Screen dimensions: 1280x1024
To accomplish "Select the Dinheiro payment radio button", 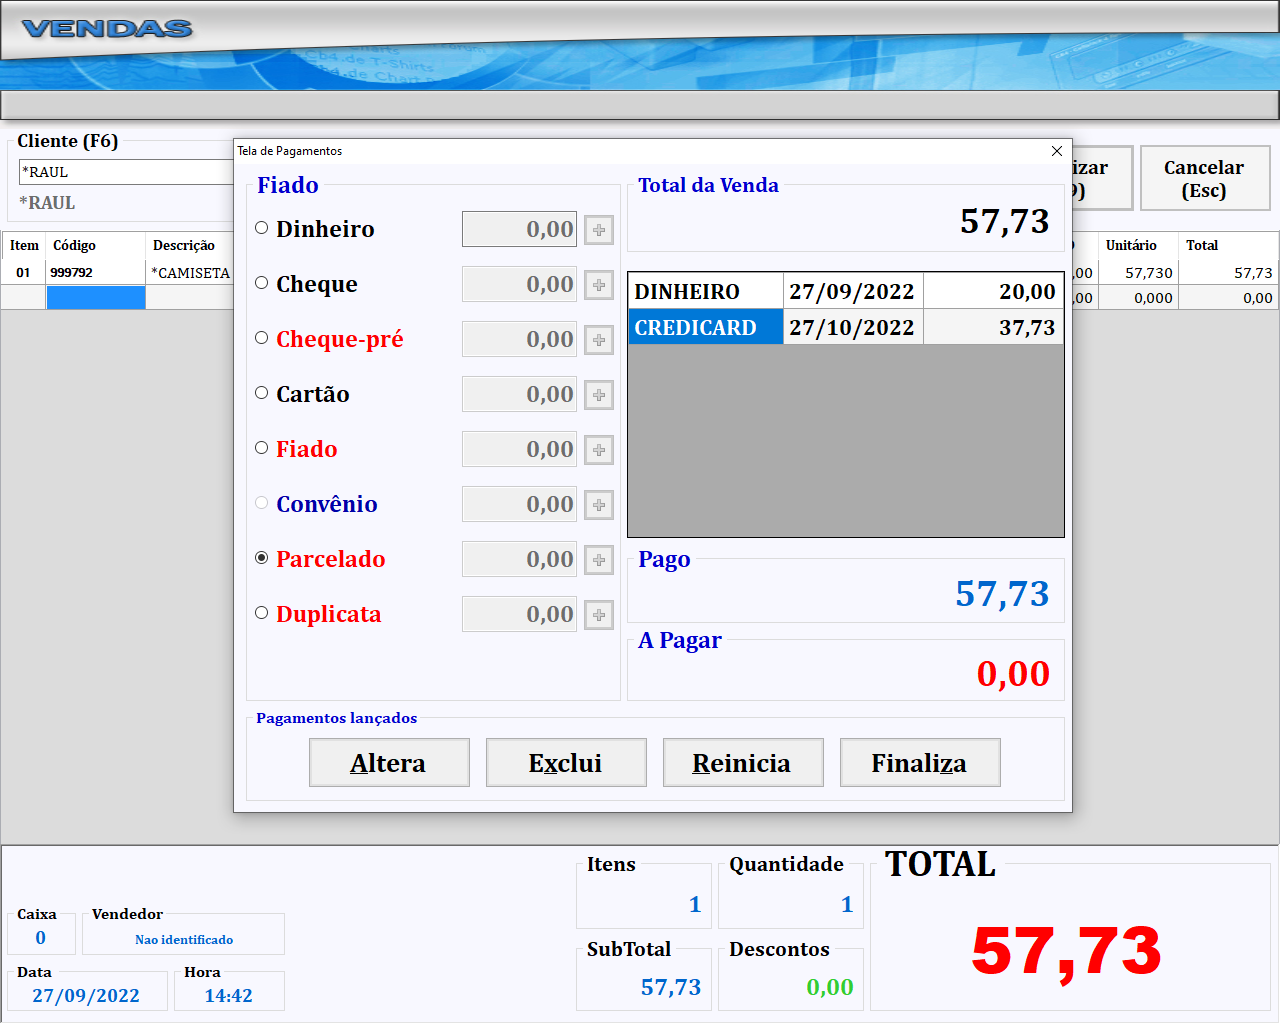I will (262, 228).
